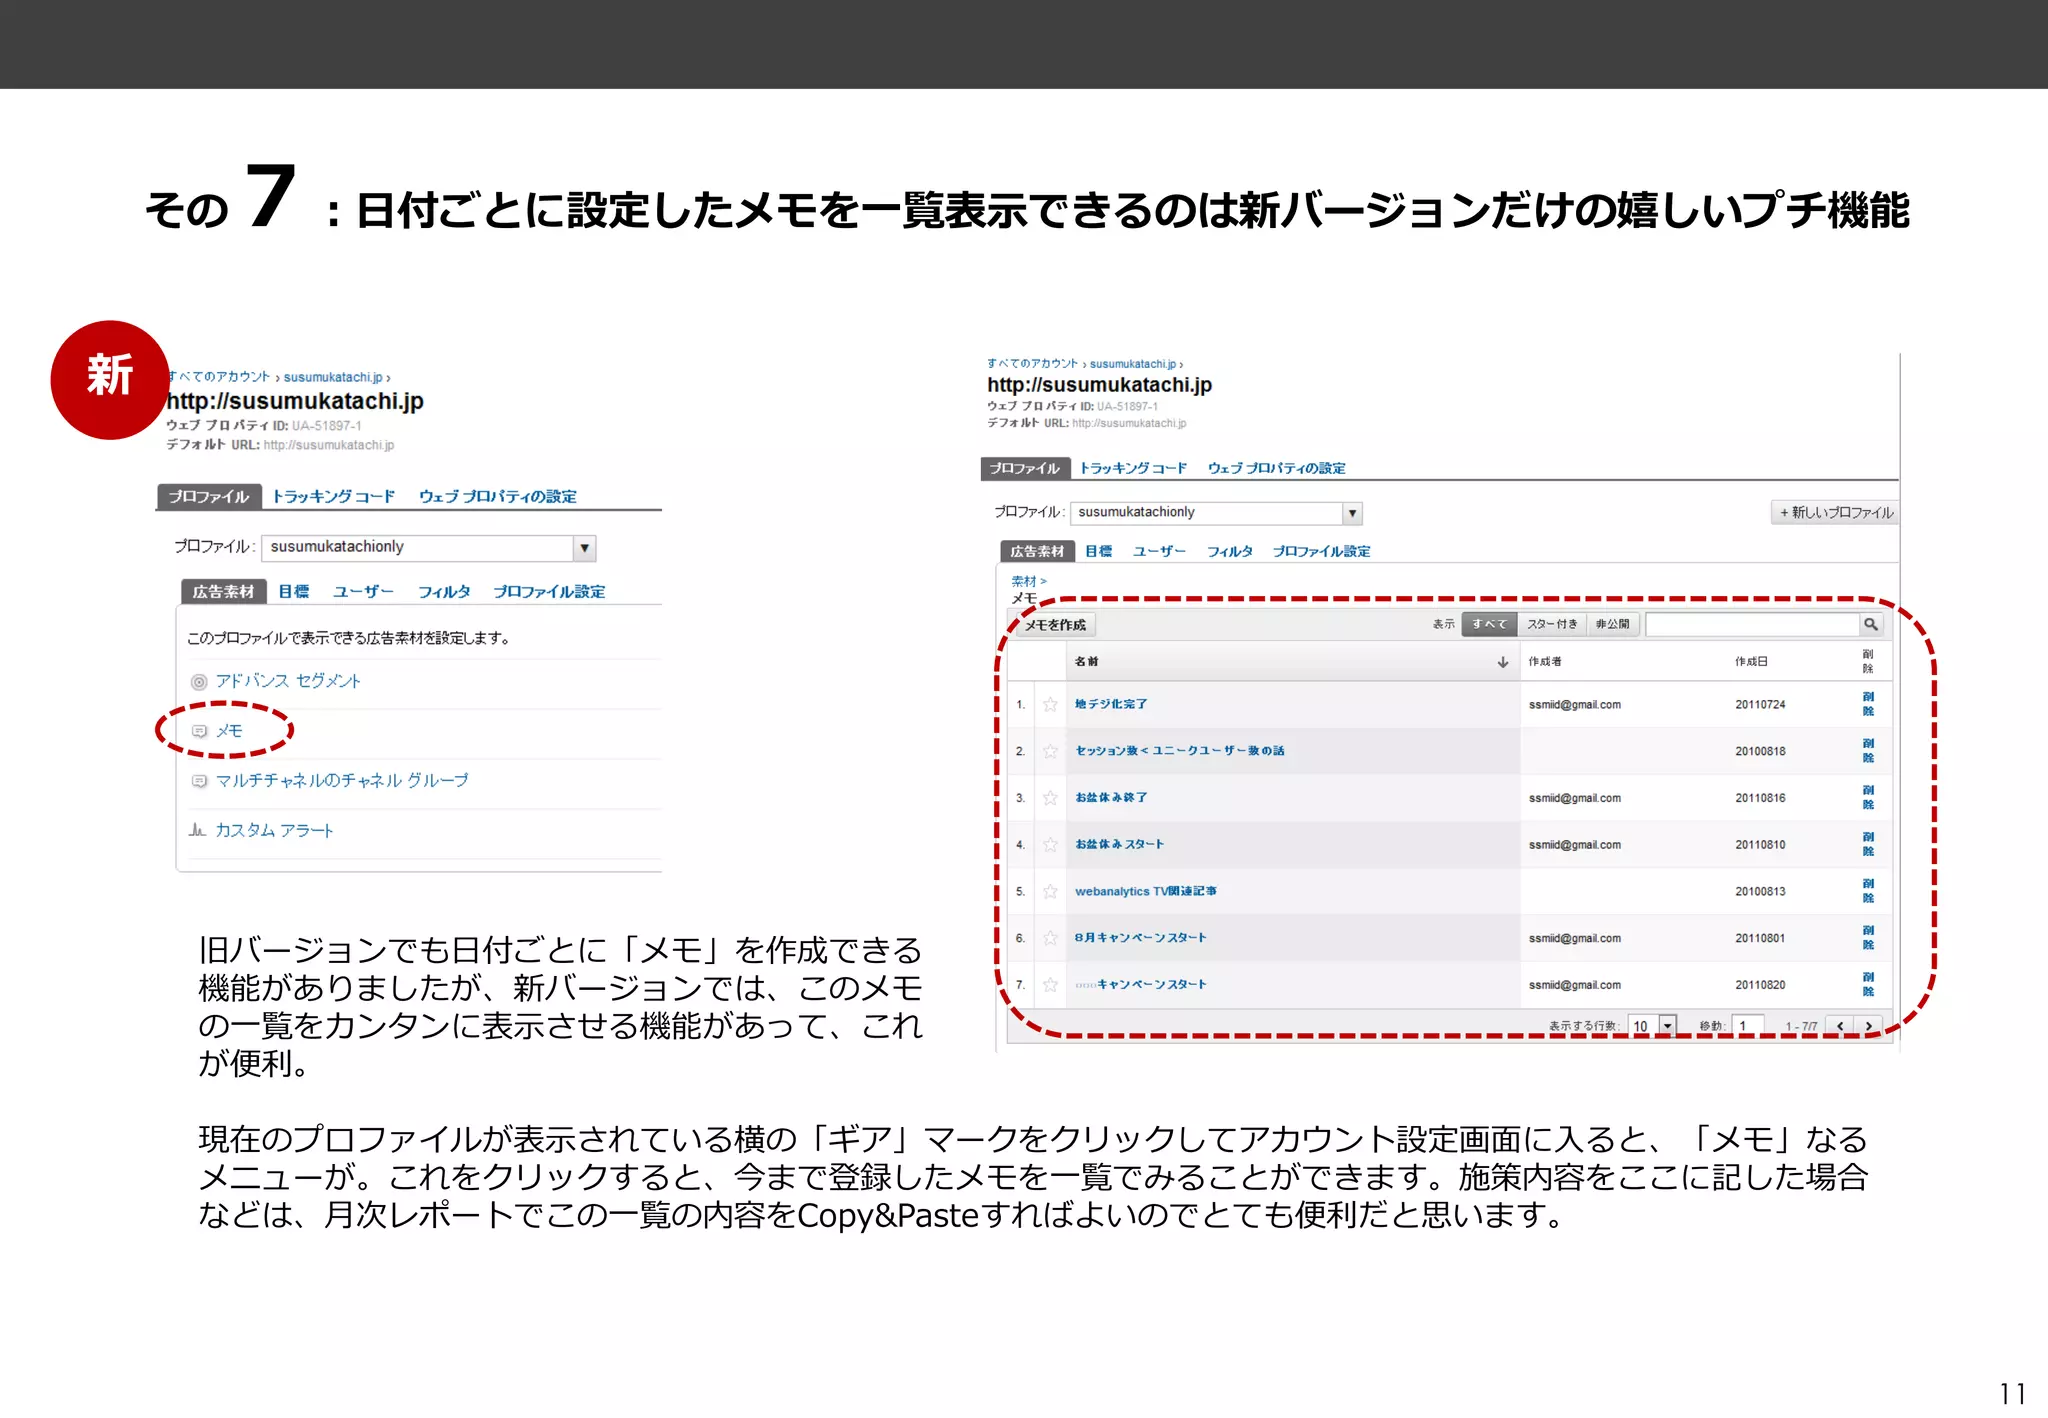Click the memo search input field
Screen dimensions: 2048x1418
[x=1753, y=624]
